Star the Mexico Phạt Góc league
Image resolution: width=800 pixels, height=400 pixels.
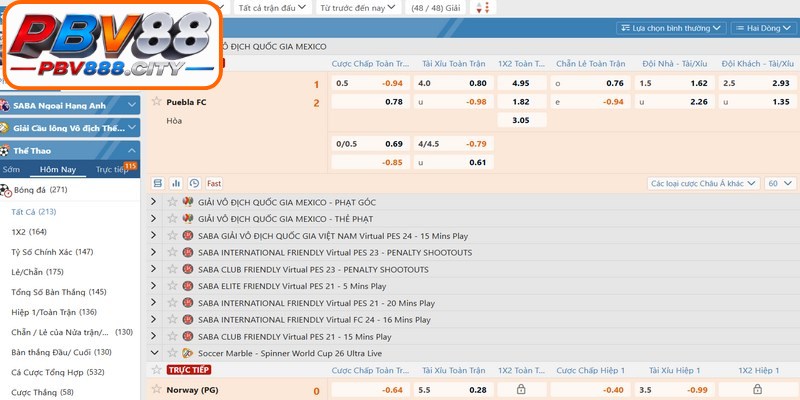(172, 202)
